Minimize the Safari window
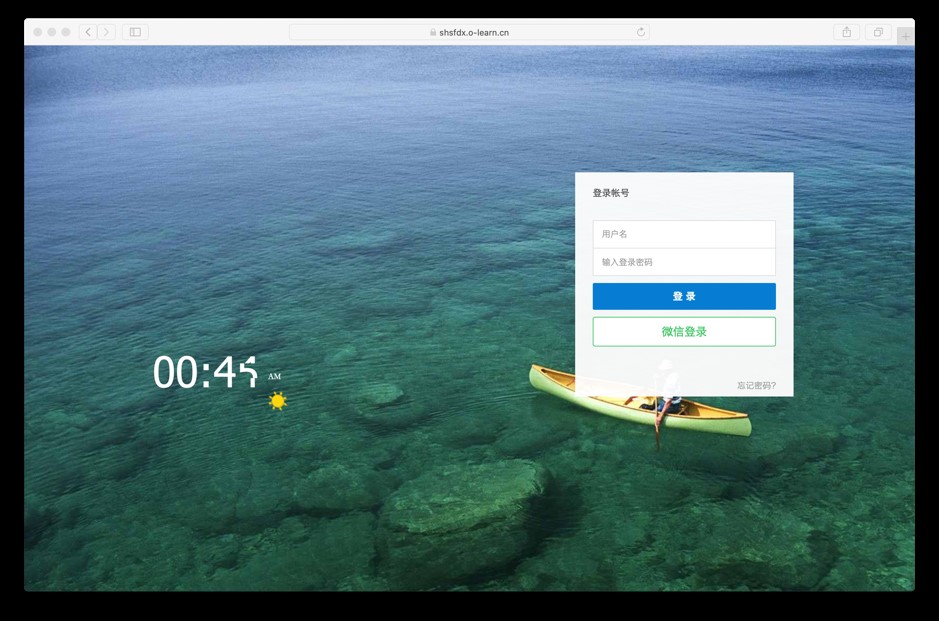Viewport: 939px width, 621px height. pyautogui.click(x=52, y=32)
